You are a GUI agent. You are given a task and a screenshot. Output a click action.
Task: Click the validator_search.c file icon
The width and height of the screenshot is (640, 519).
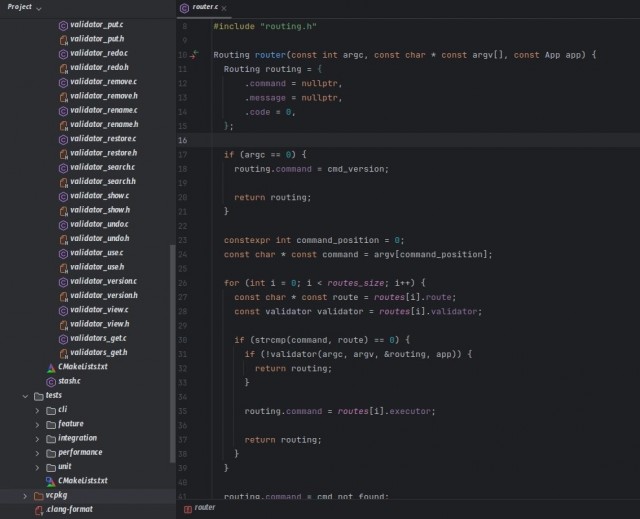(x=63, y=168)
